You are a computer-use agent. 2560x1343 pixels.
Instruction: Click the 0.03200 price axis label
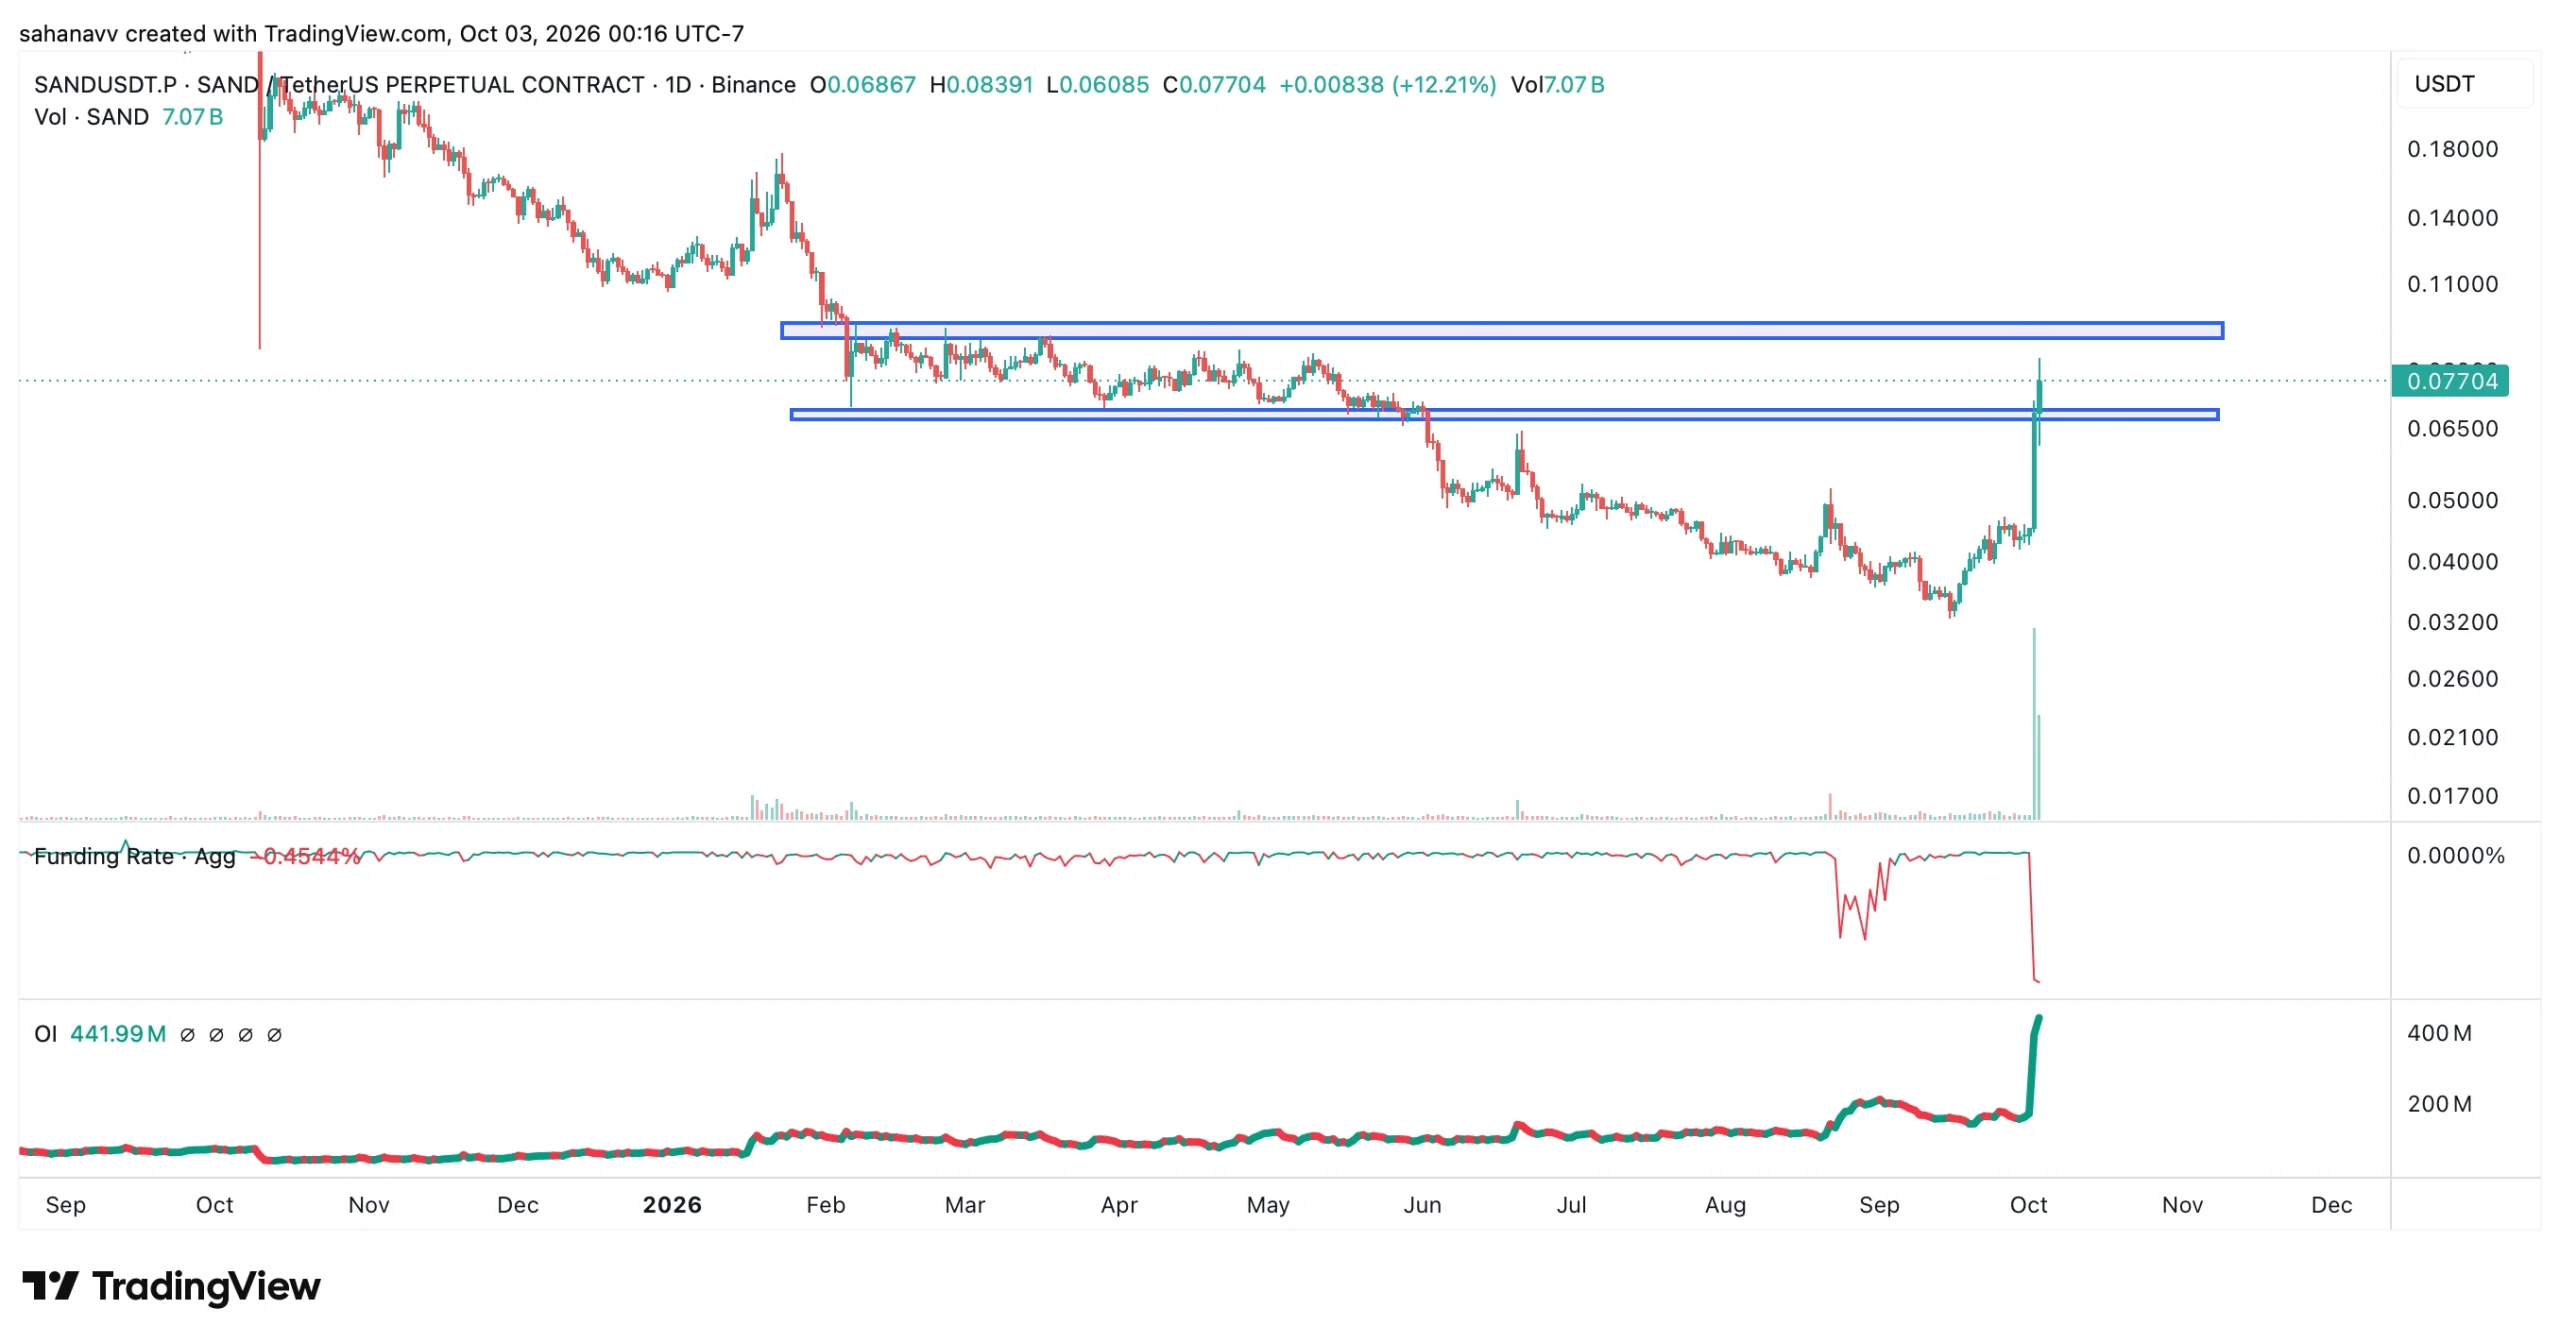tap(2452, 622)
